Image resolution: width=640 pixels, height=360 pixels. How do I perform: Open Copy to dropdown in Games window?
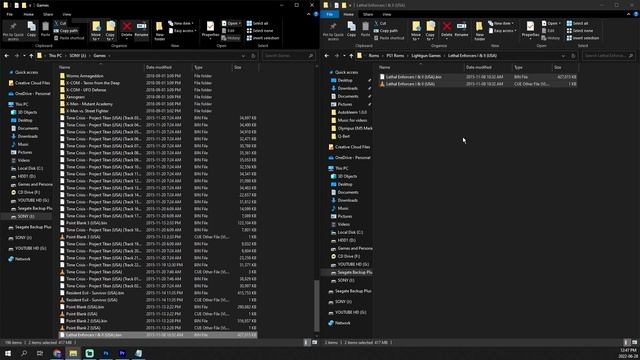(110, 31)
